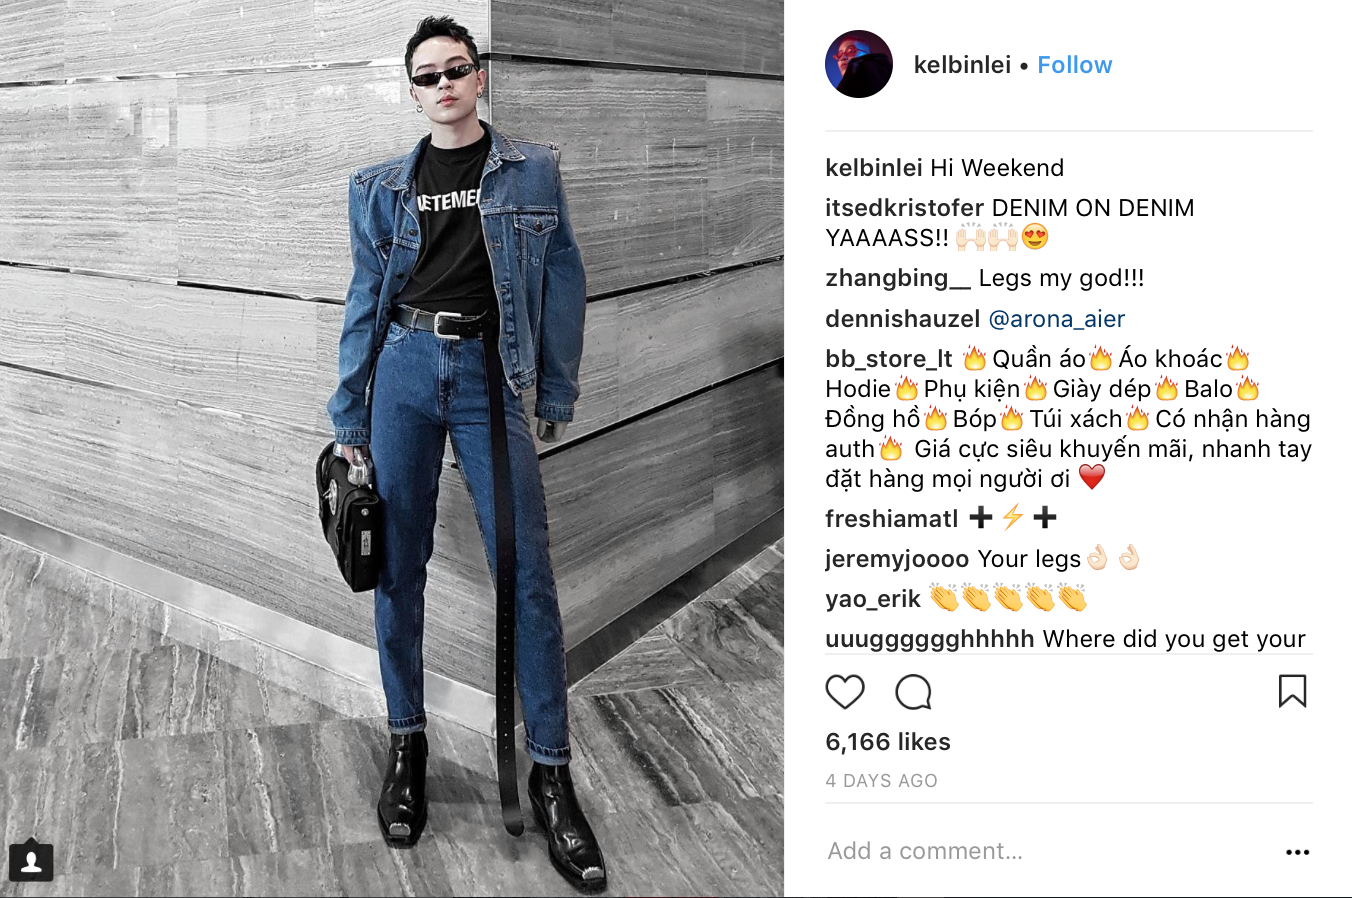
Task: Open dennishauzel commenter profile
Action: click(x=903, y=319)
